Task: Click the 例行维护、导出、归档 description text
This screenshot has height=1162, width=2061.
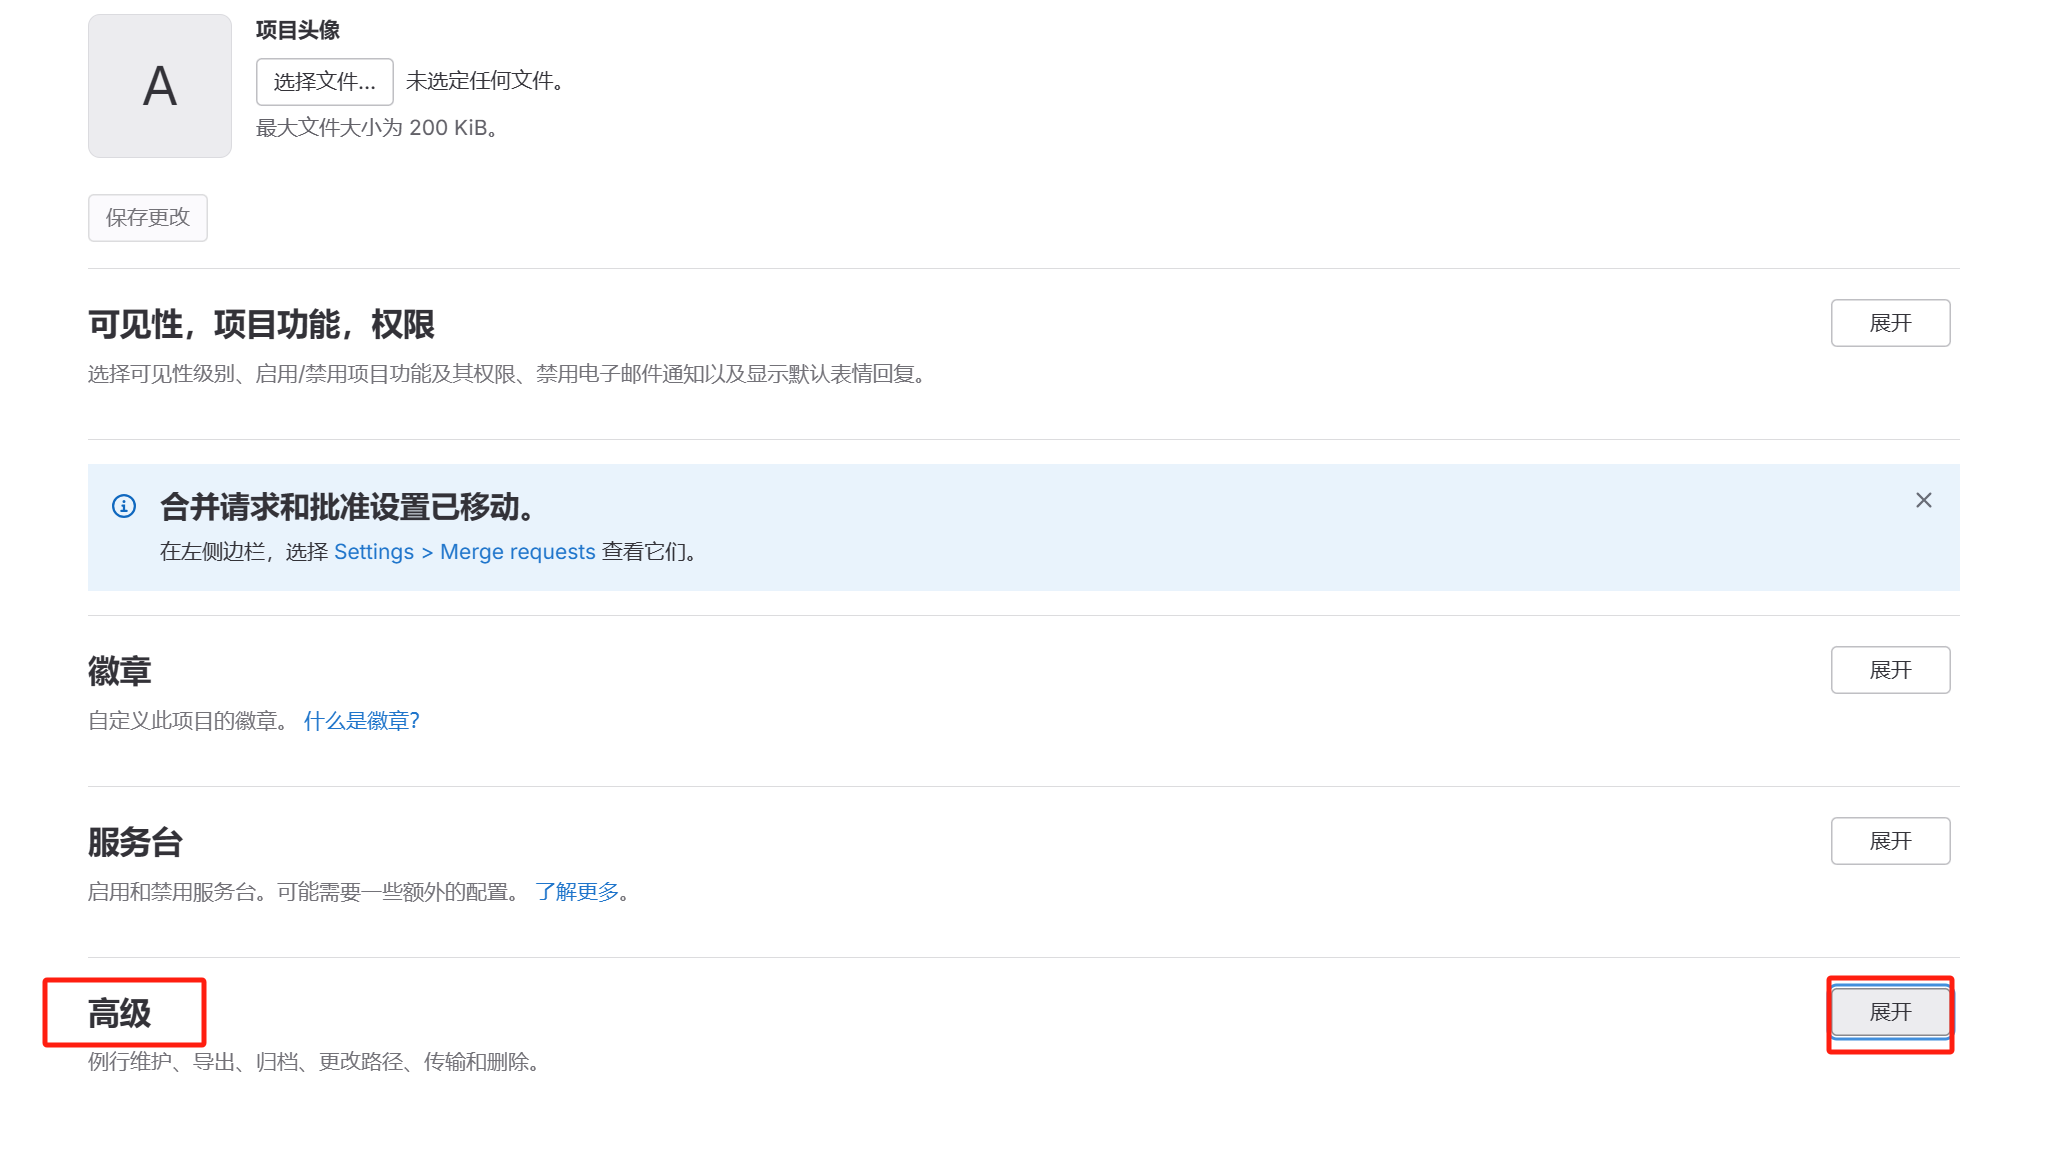Action: (x=314, y=1062)
